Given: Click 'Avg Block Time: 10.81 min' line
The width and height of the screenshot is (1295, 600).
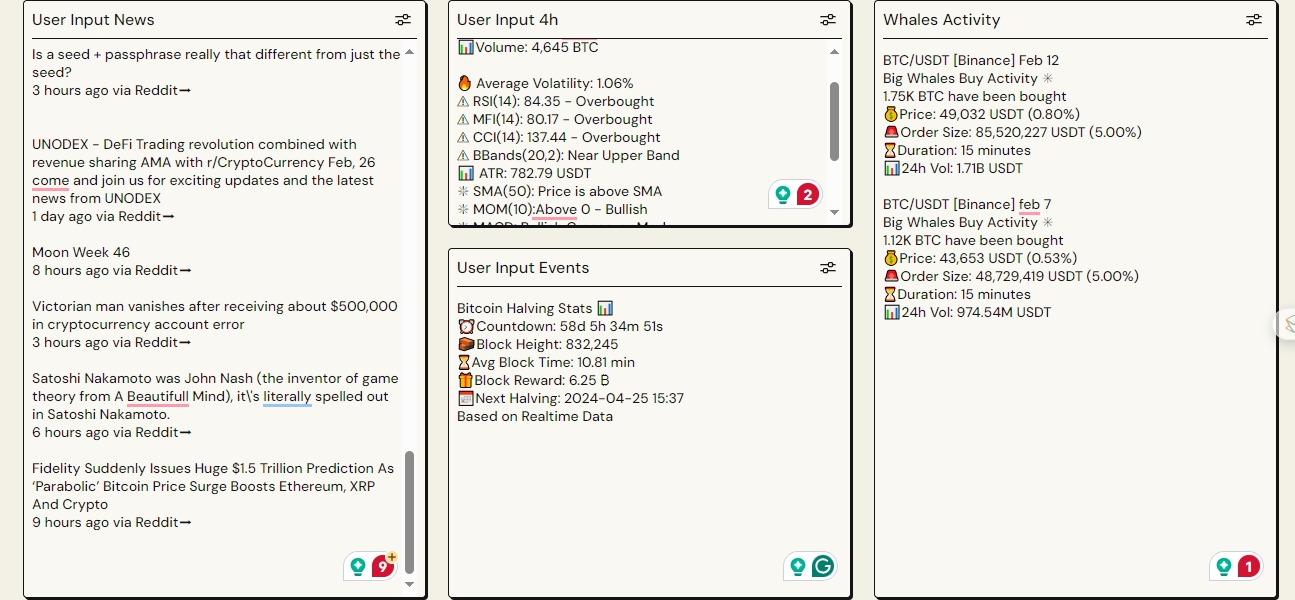Looking at the screenshot, I should coord(546,362).
